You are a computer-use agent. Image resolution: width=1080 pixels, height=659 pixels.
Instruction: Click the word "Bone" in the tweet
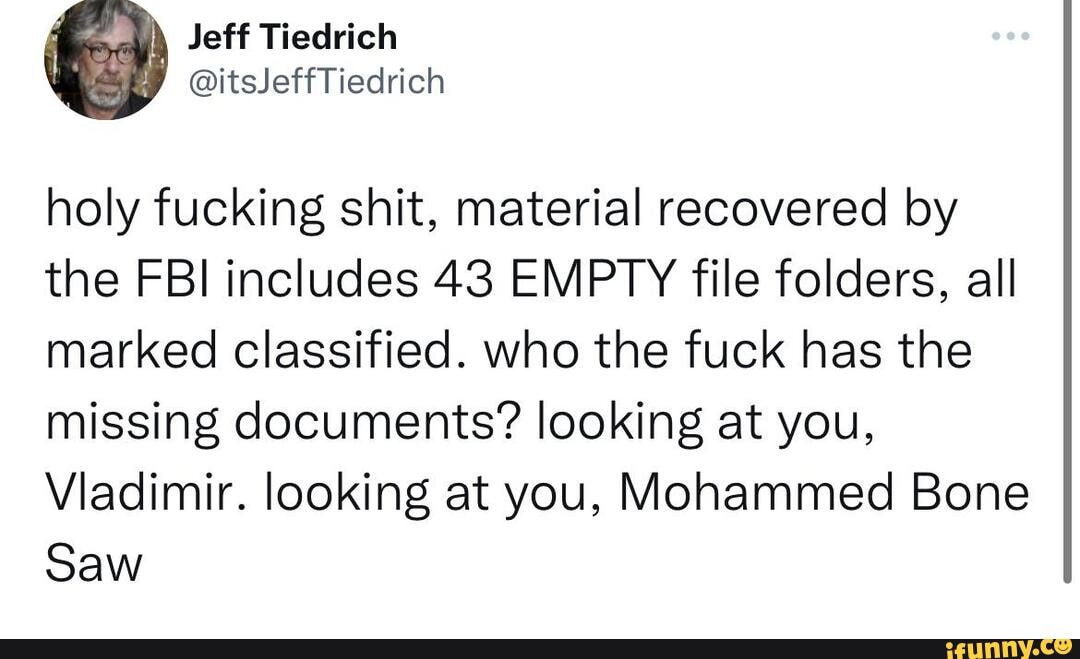click(x=965, y=494)
